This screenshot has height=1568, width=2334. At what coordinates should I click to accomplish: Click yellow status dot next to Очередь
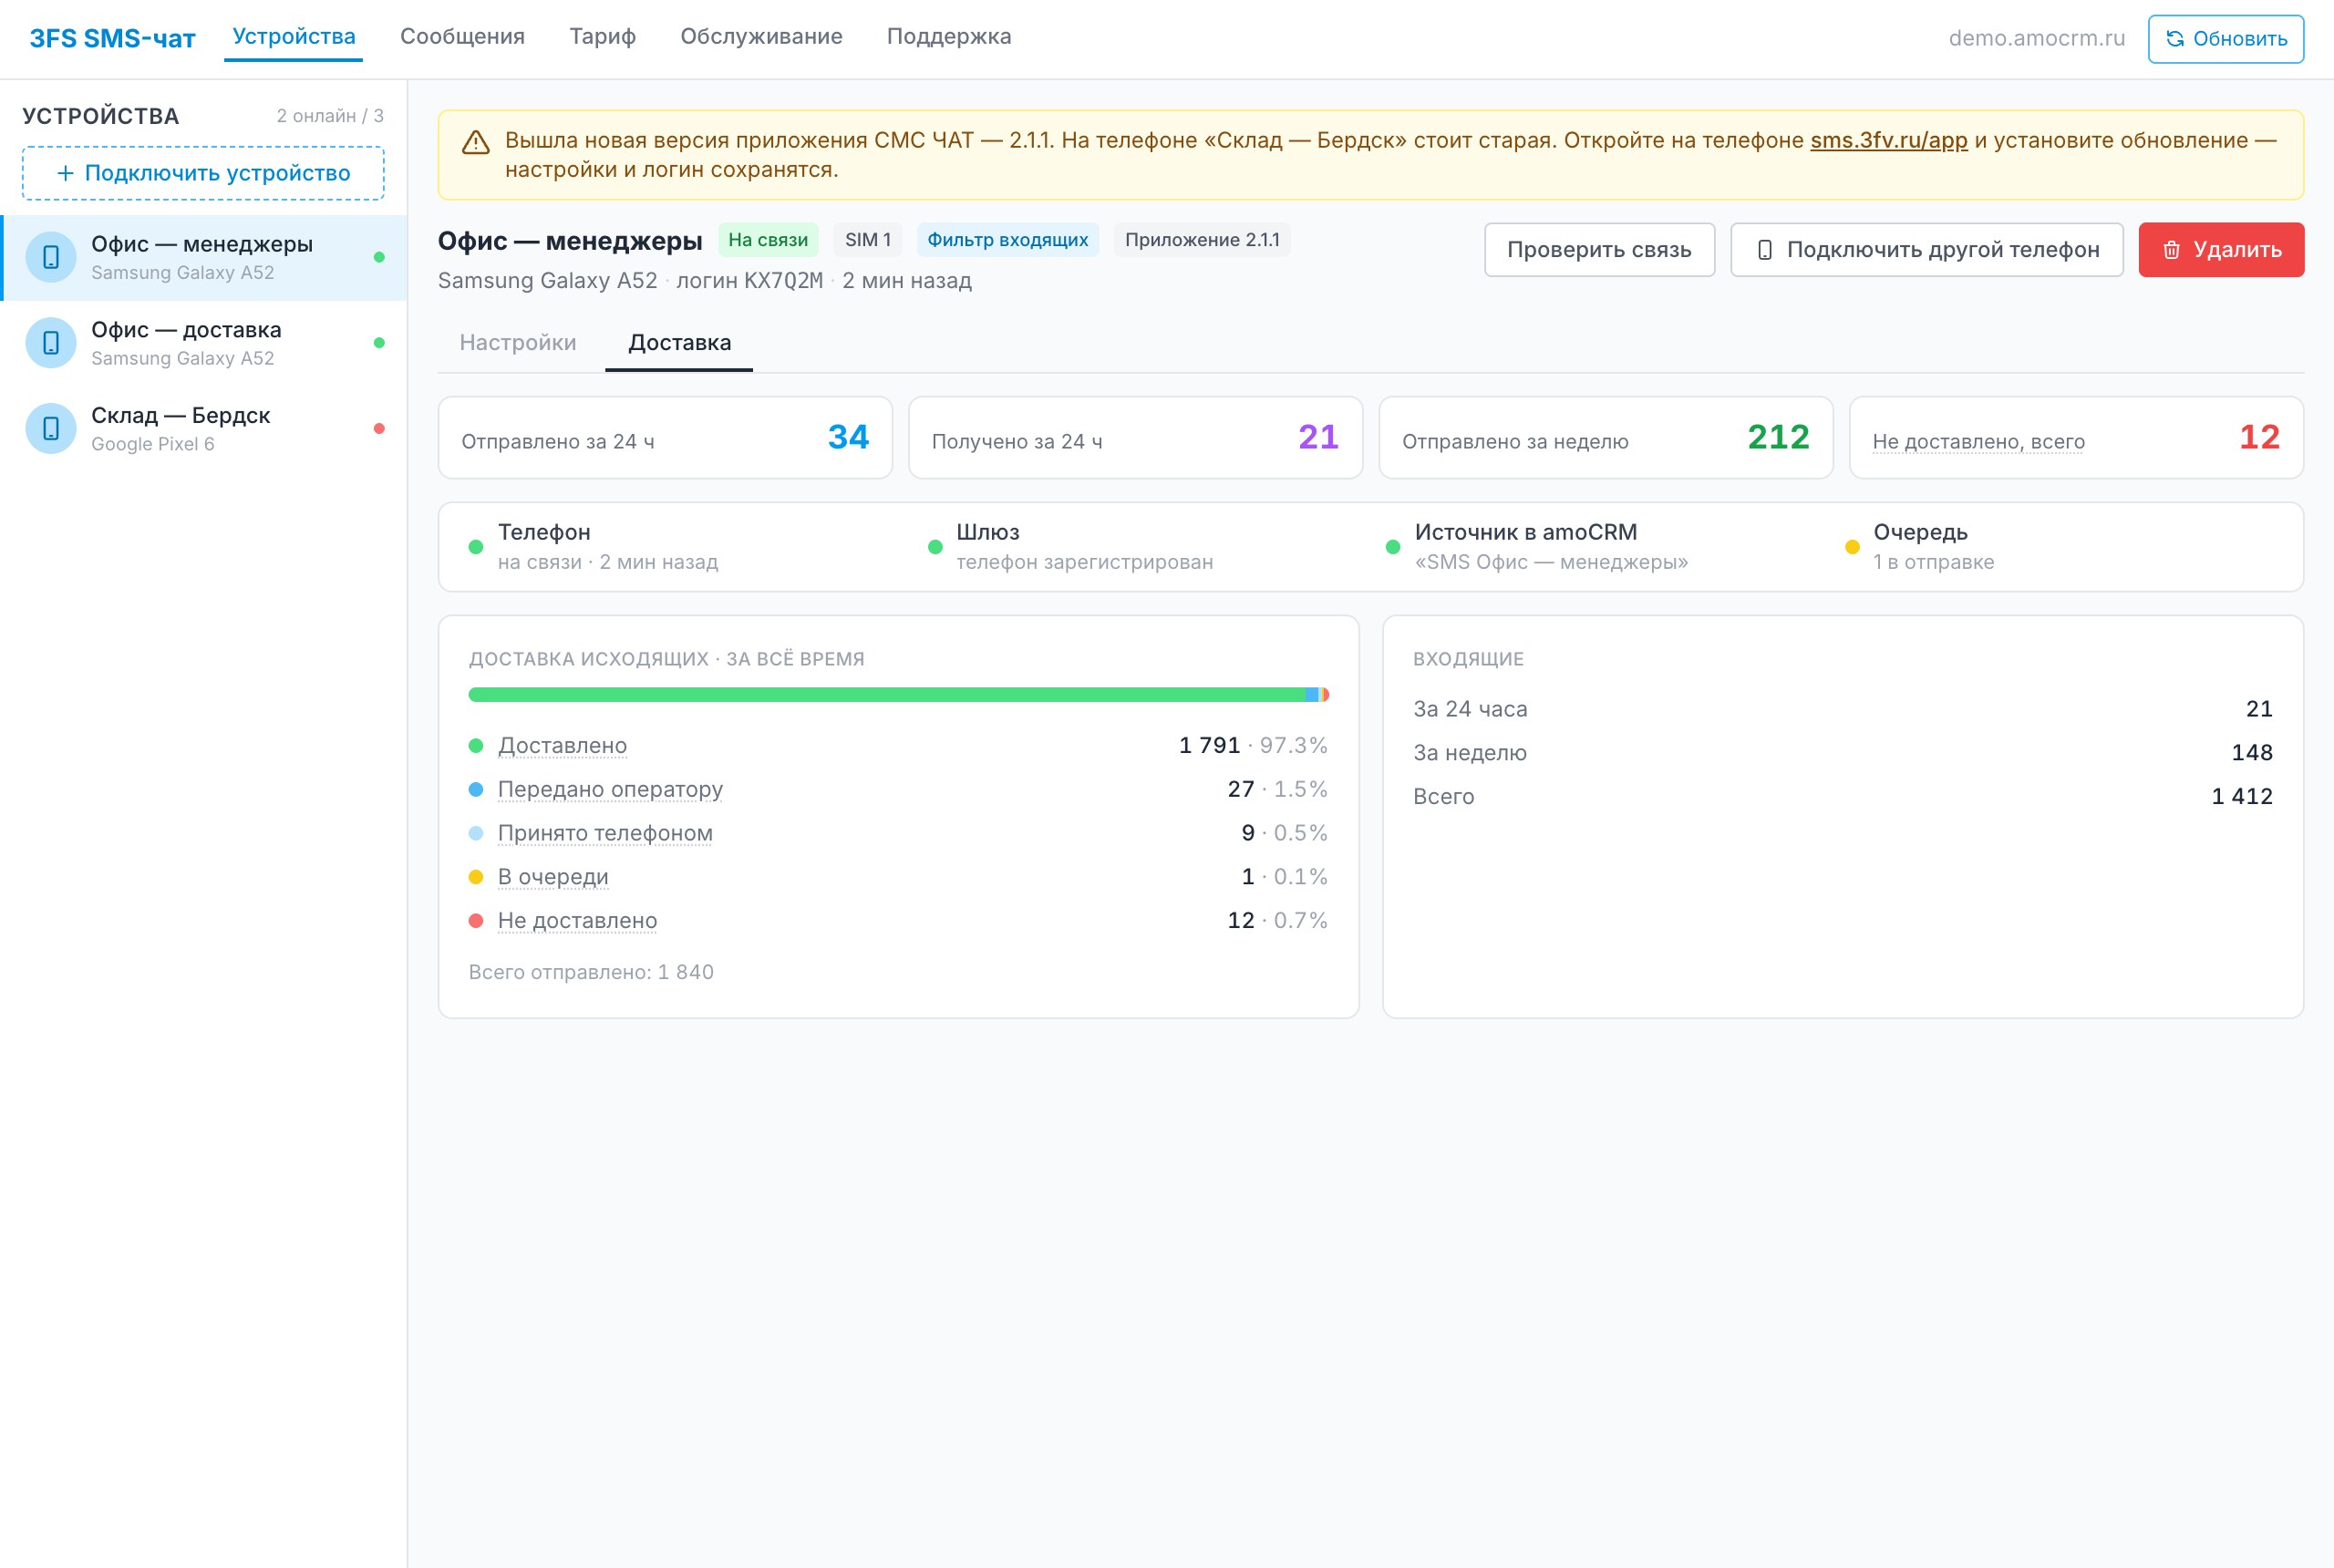tap(1852, 547)
